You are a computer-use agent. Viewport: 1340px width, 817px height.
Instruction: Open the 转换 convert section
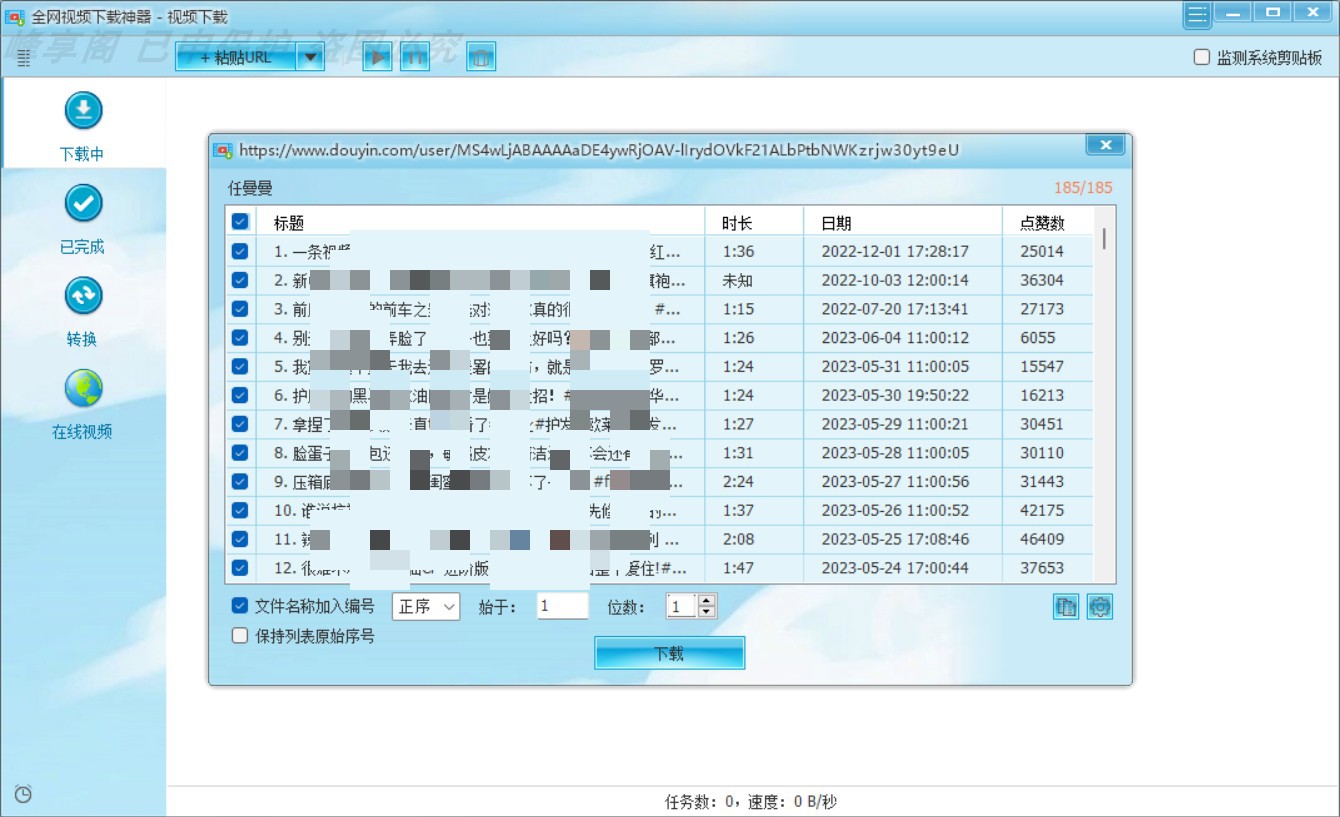(x=83, y=311)
